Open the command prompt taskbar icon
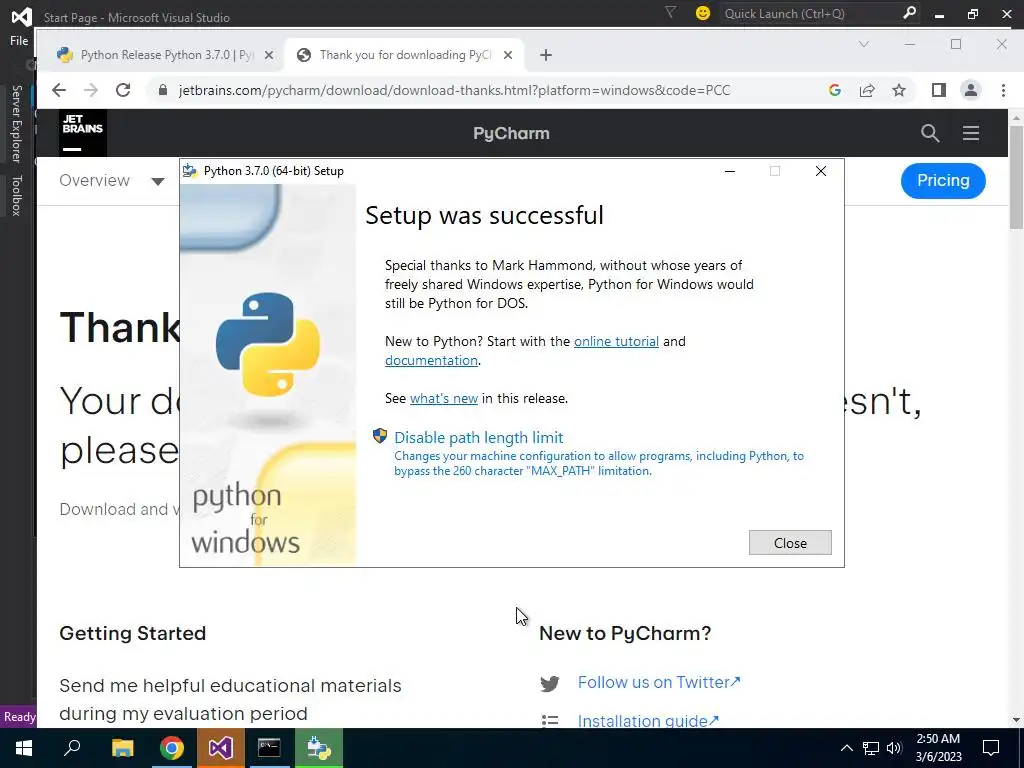 click(x=269, y=748)
